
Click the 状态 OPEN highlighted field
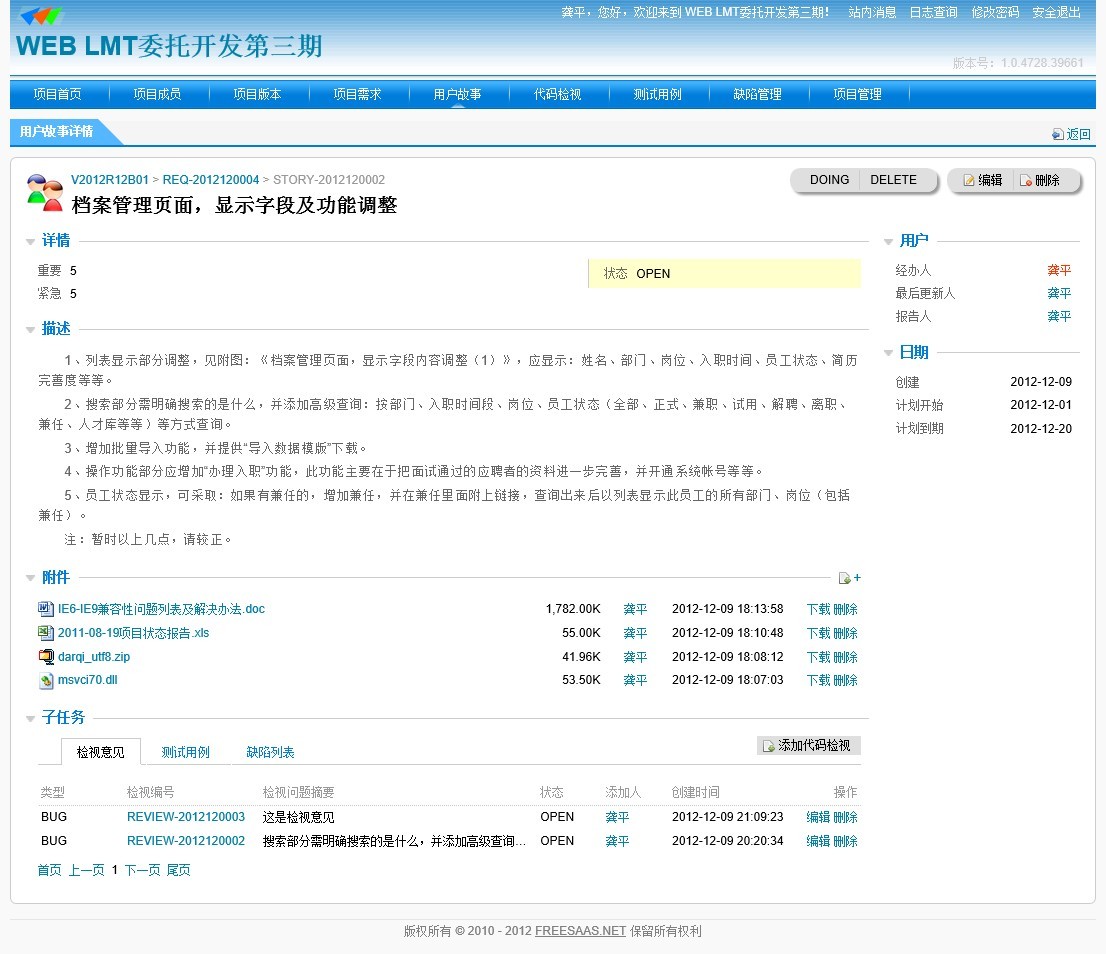724,274
